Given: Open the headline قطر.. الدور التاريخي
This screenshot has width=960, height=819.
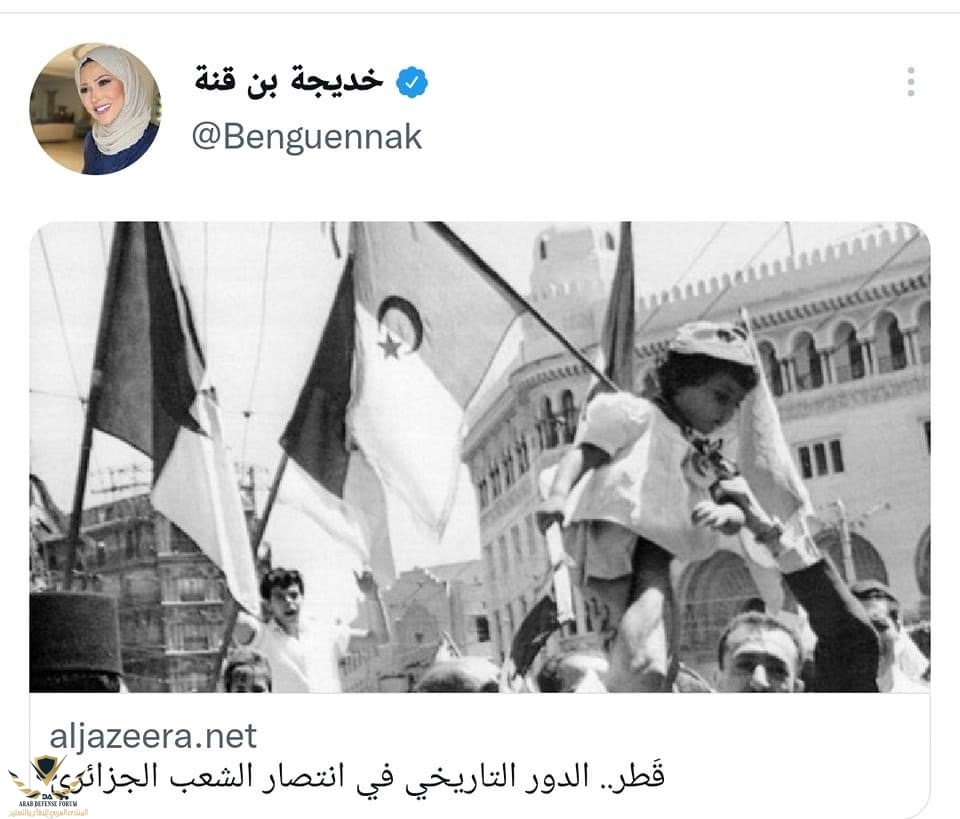Looking at the screenshot, I should point(367,776).
